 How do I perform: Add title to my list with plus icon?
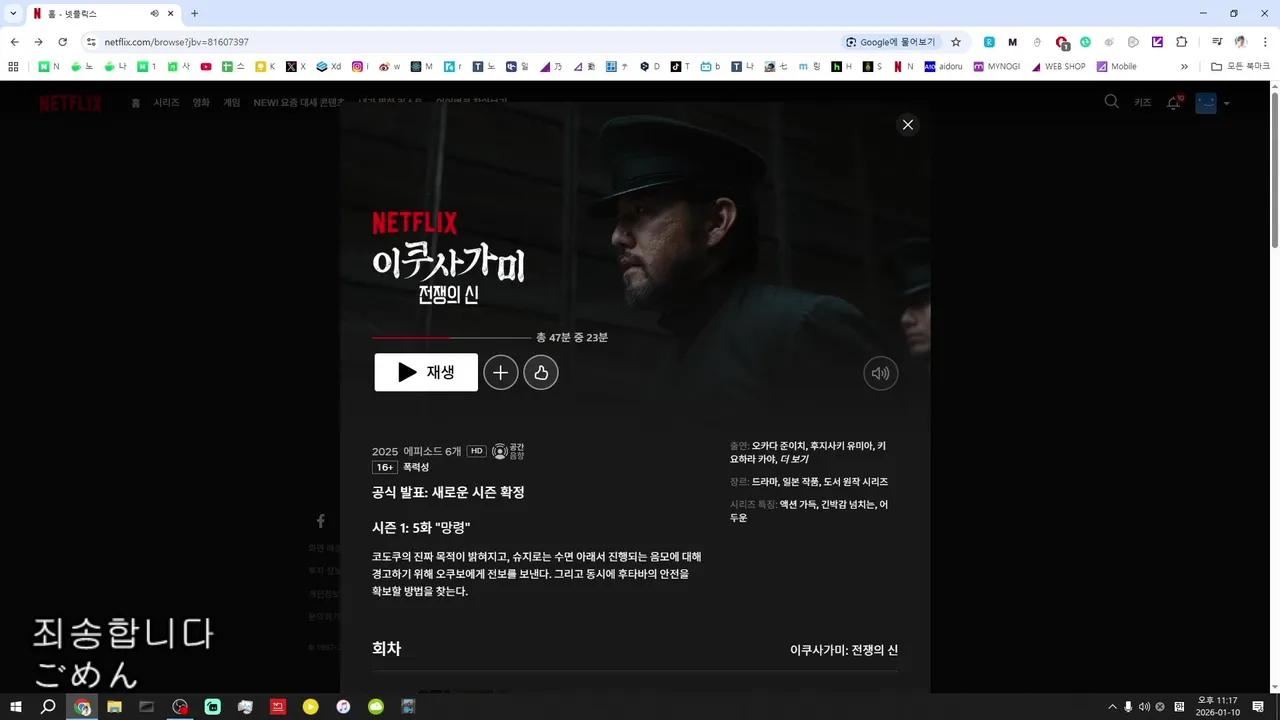pyautogui.click(x=501, y=373)
